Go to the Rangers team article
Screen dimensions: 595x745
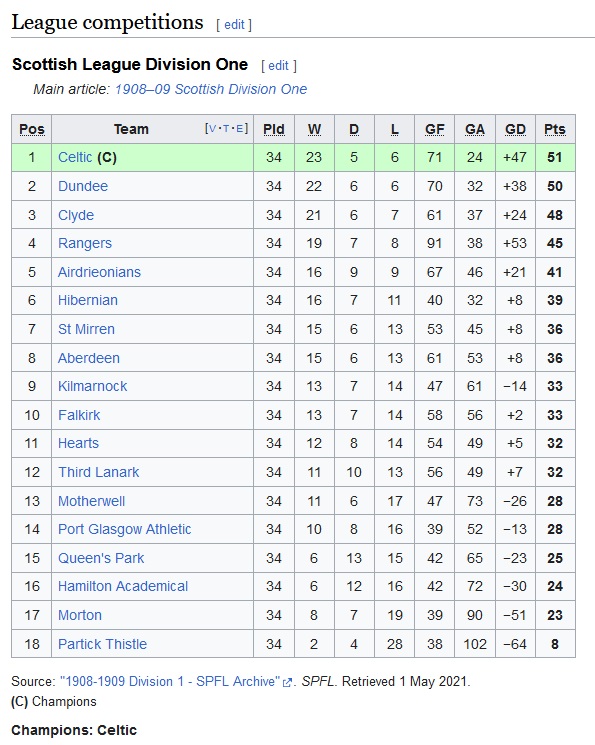85,243
